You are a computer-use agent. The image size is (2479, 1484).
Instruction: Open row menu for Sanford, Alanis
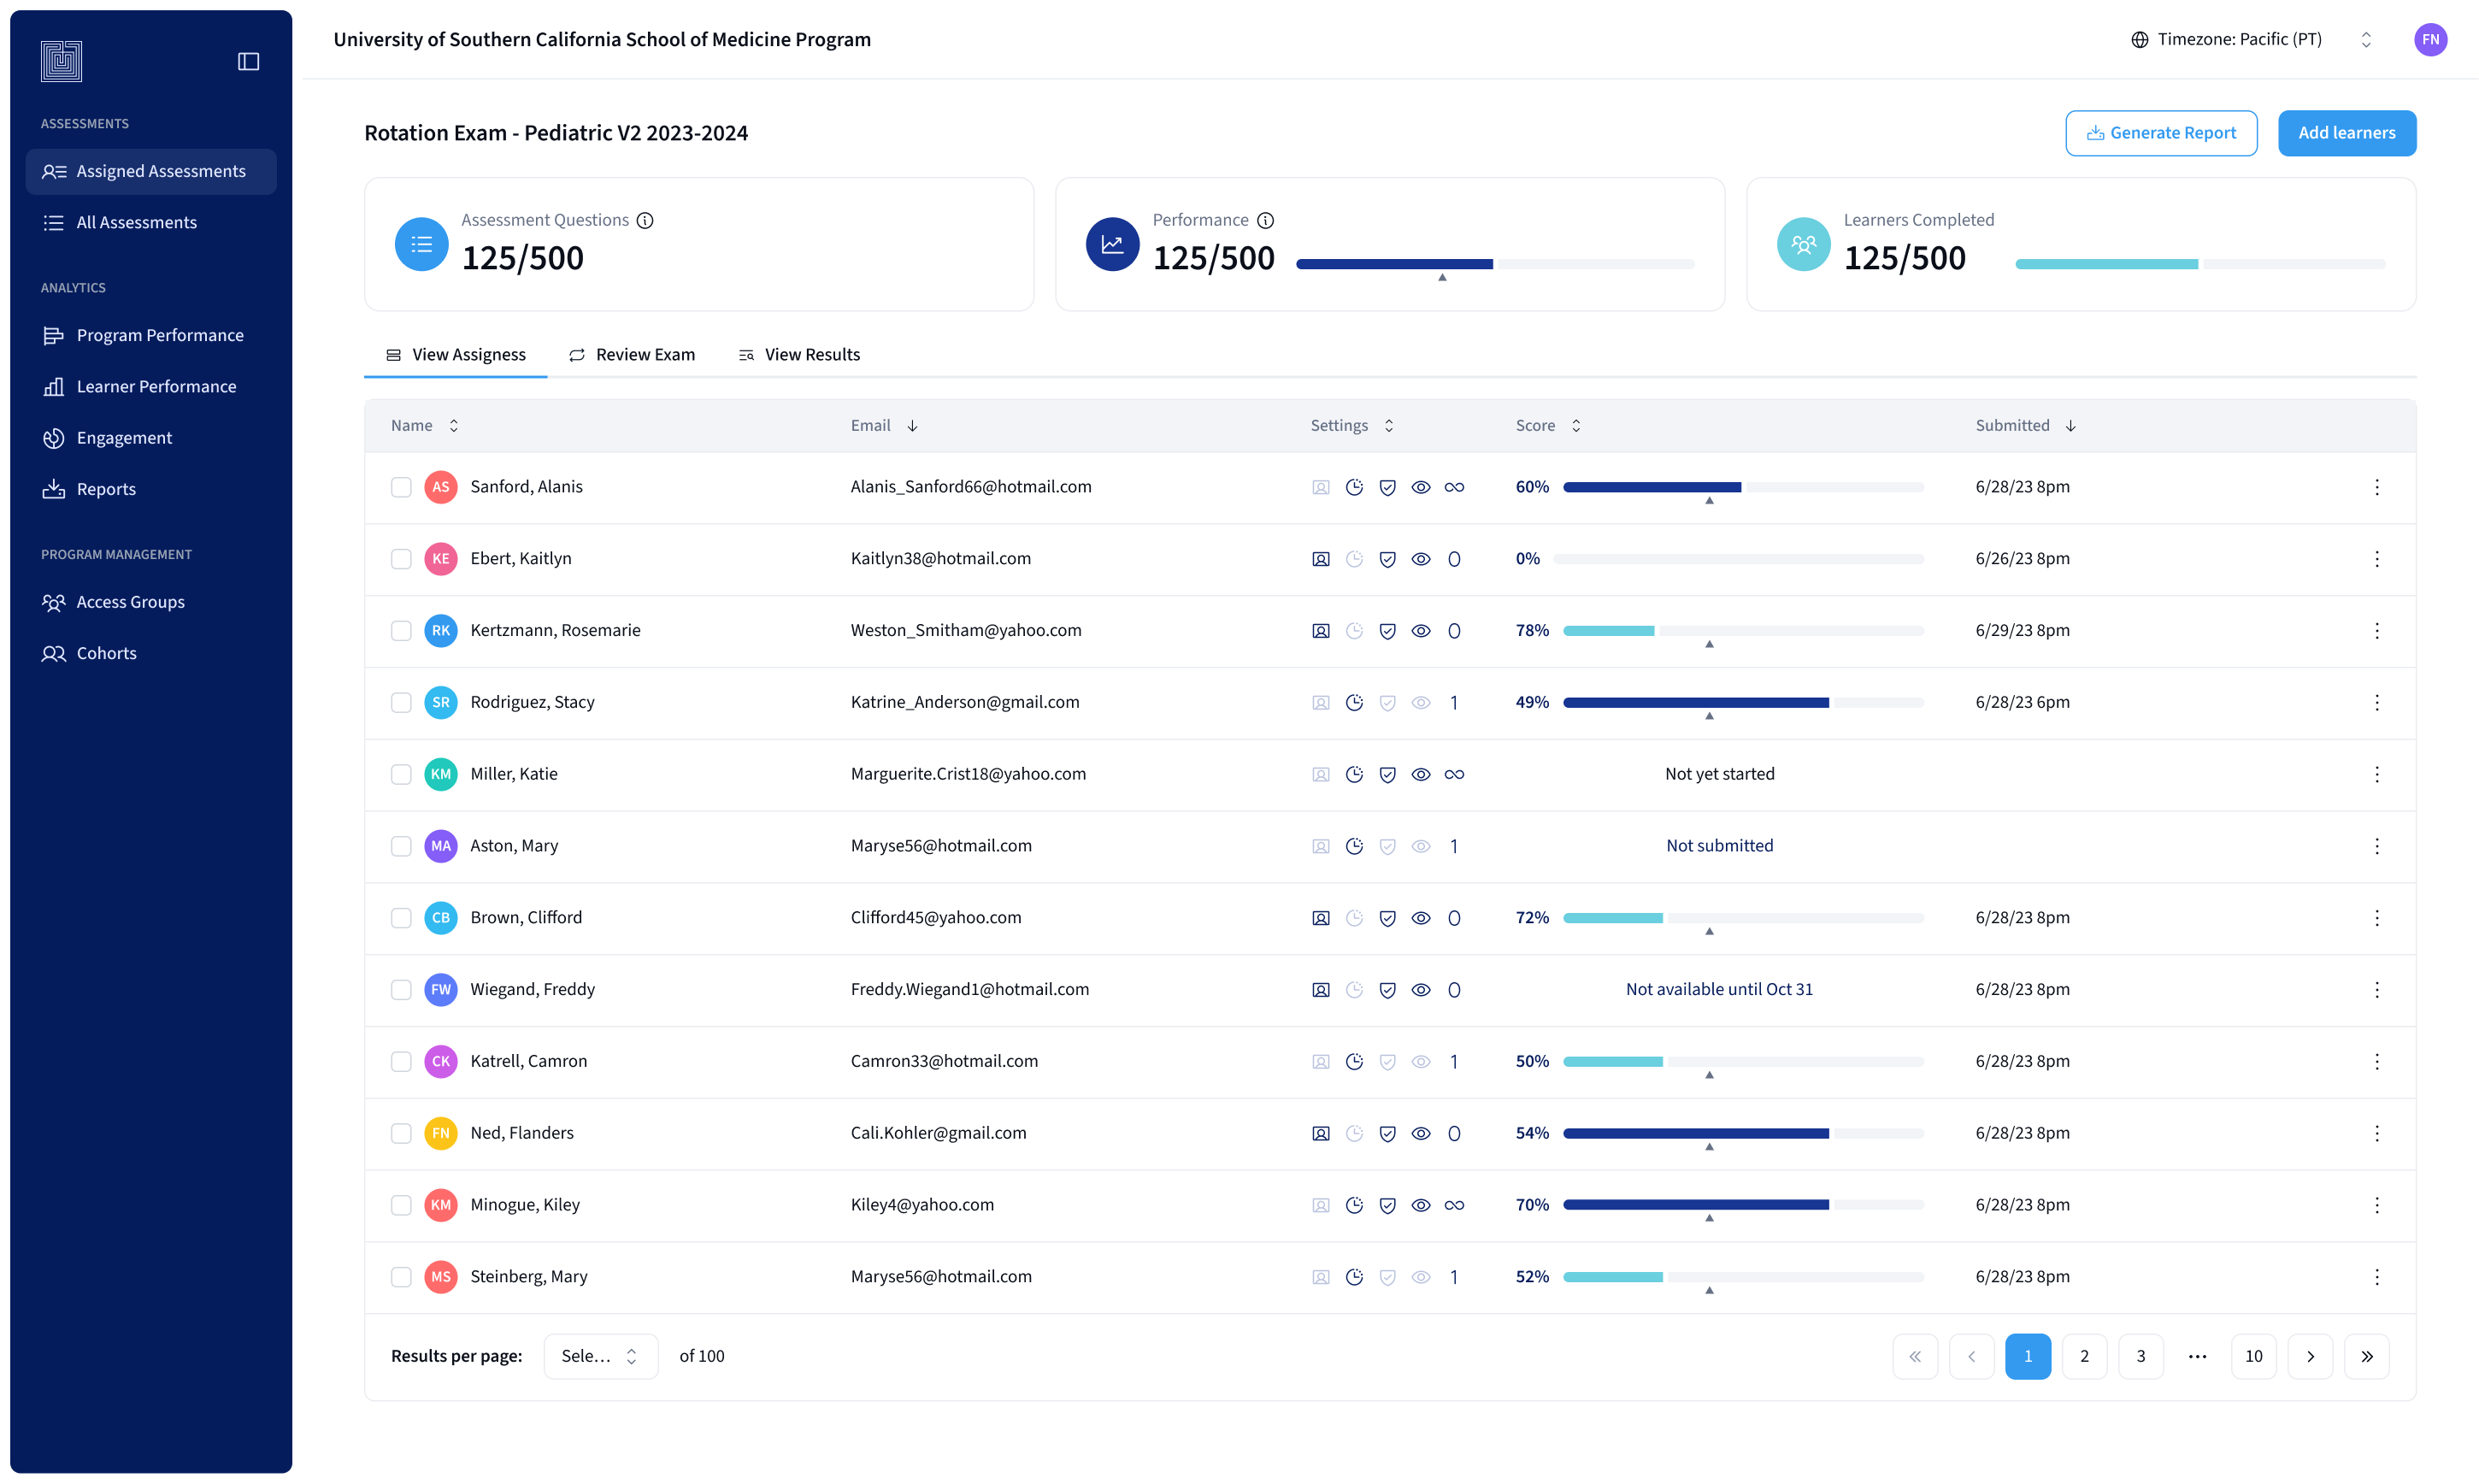[2376, 487]
